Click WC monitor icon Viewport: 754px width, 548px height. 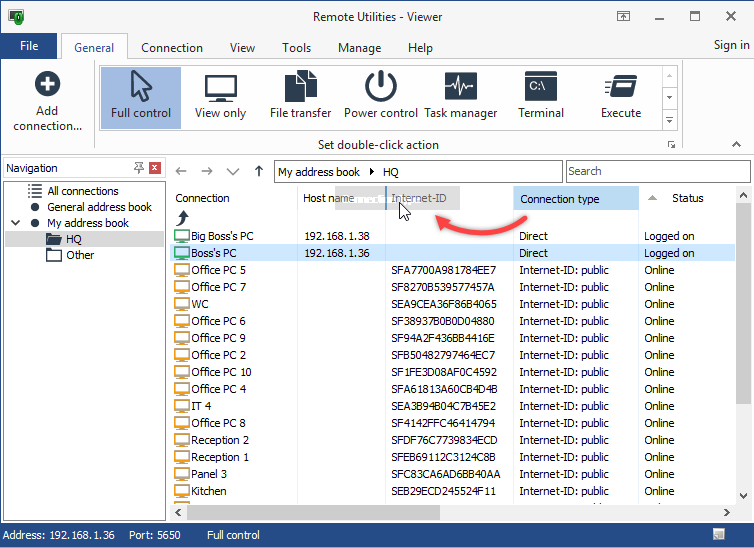click(x=182, y=304)
